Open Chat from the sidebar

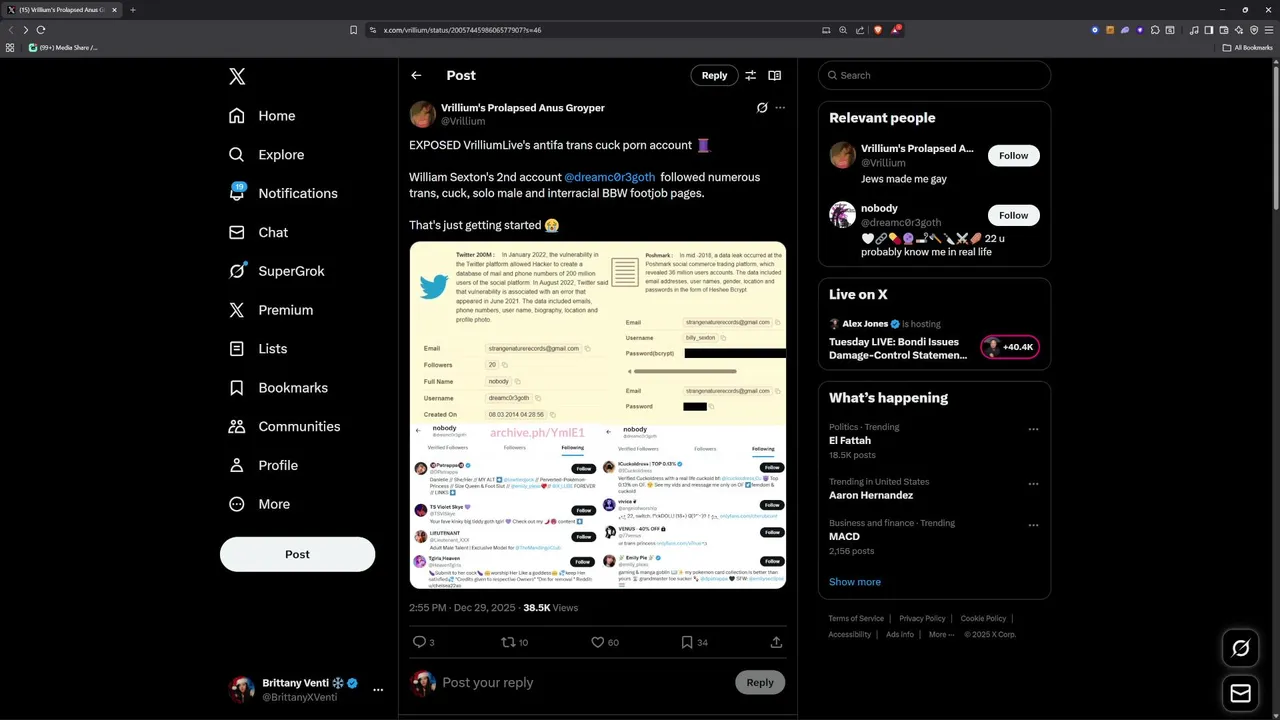pyautogui.click(x=258, y=232)
